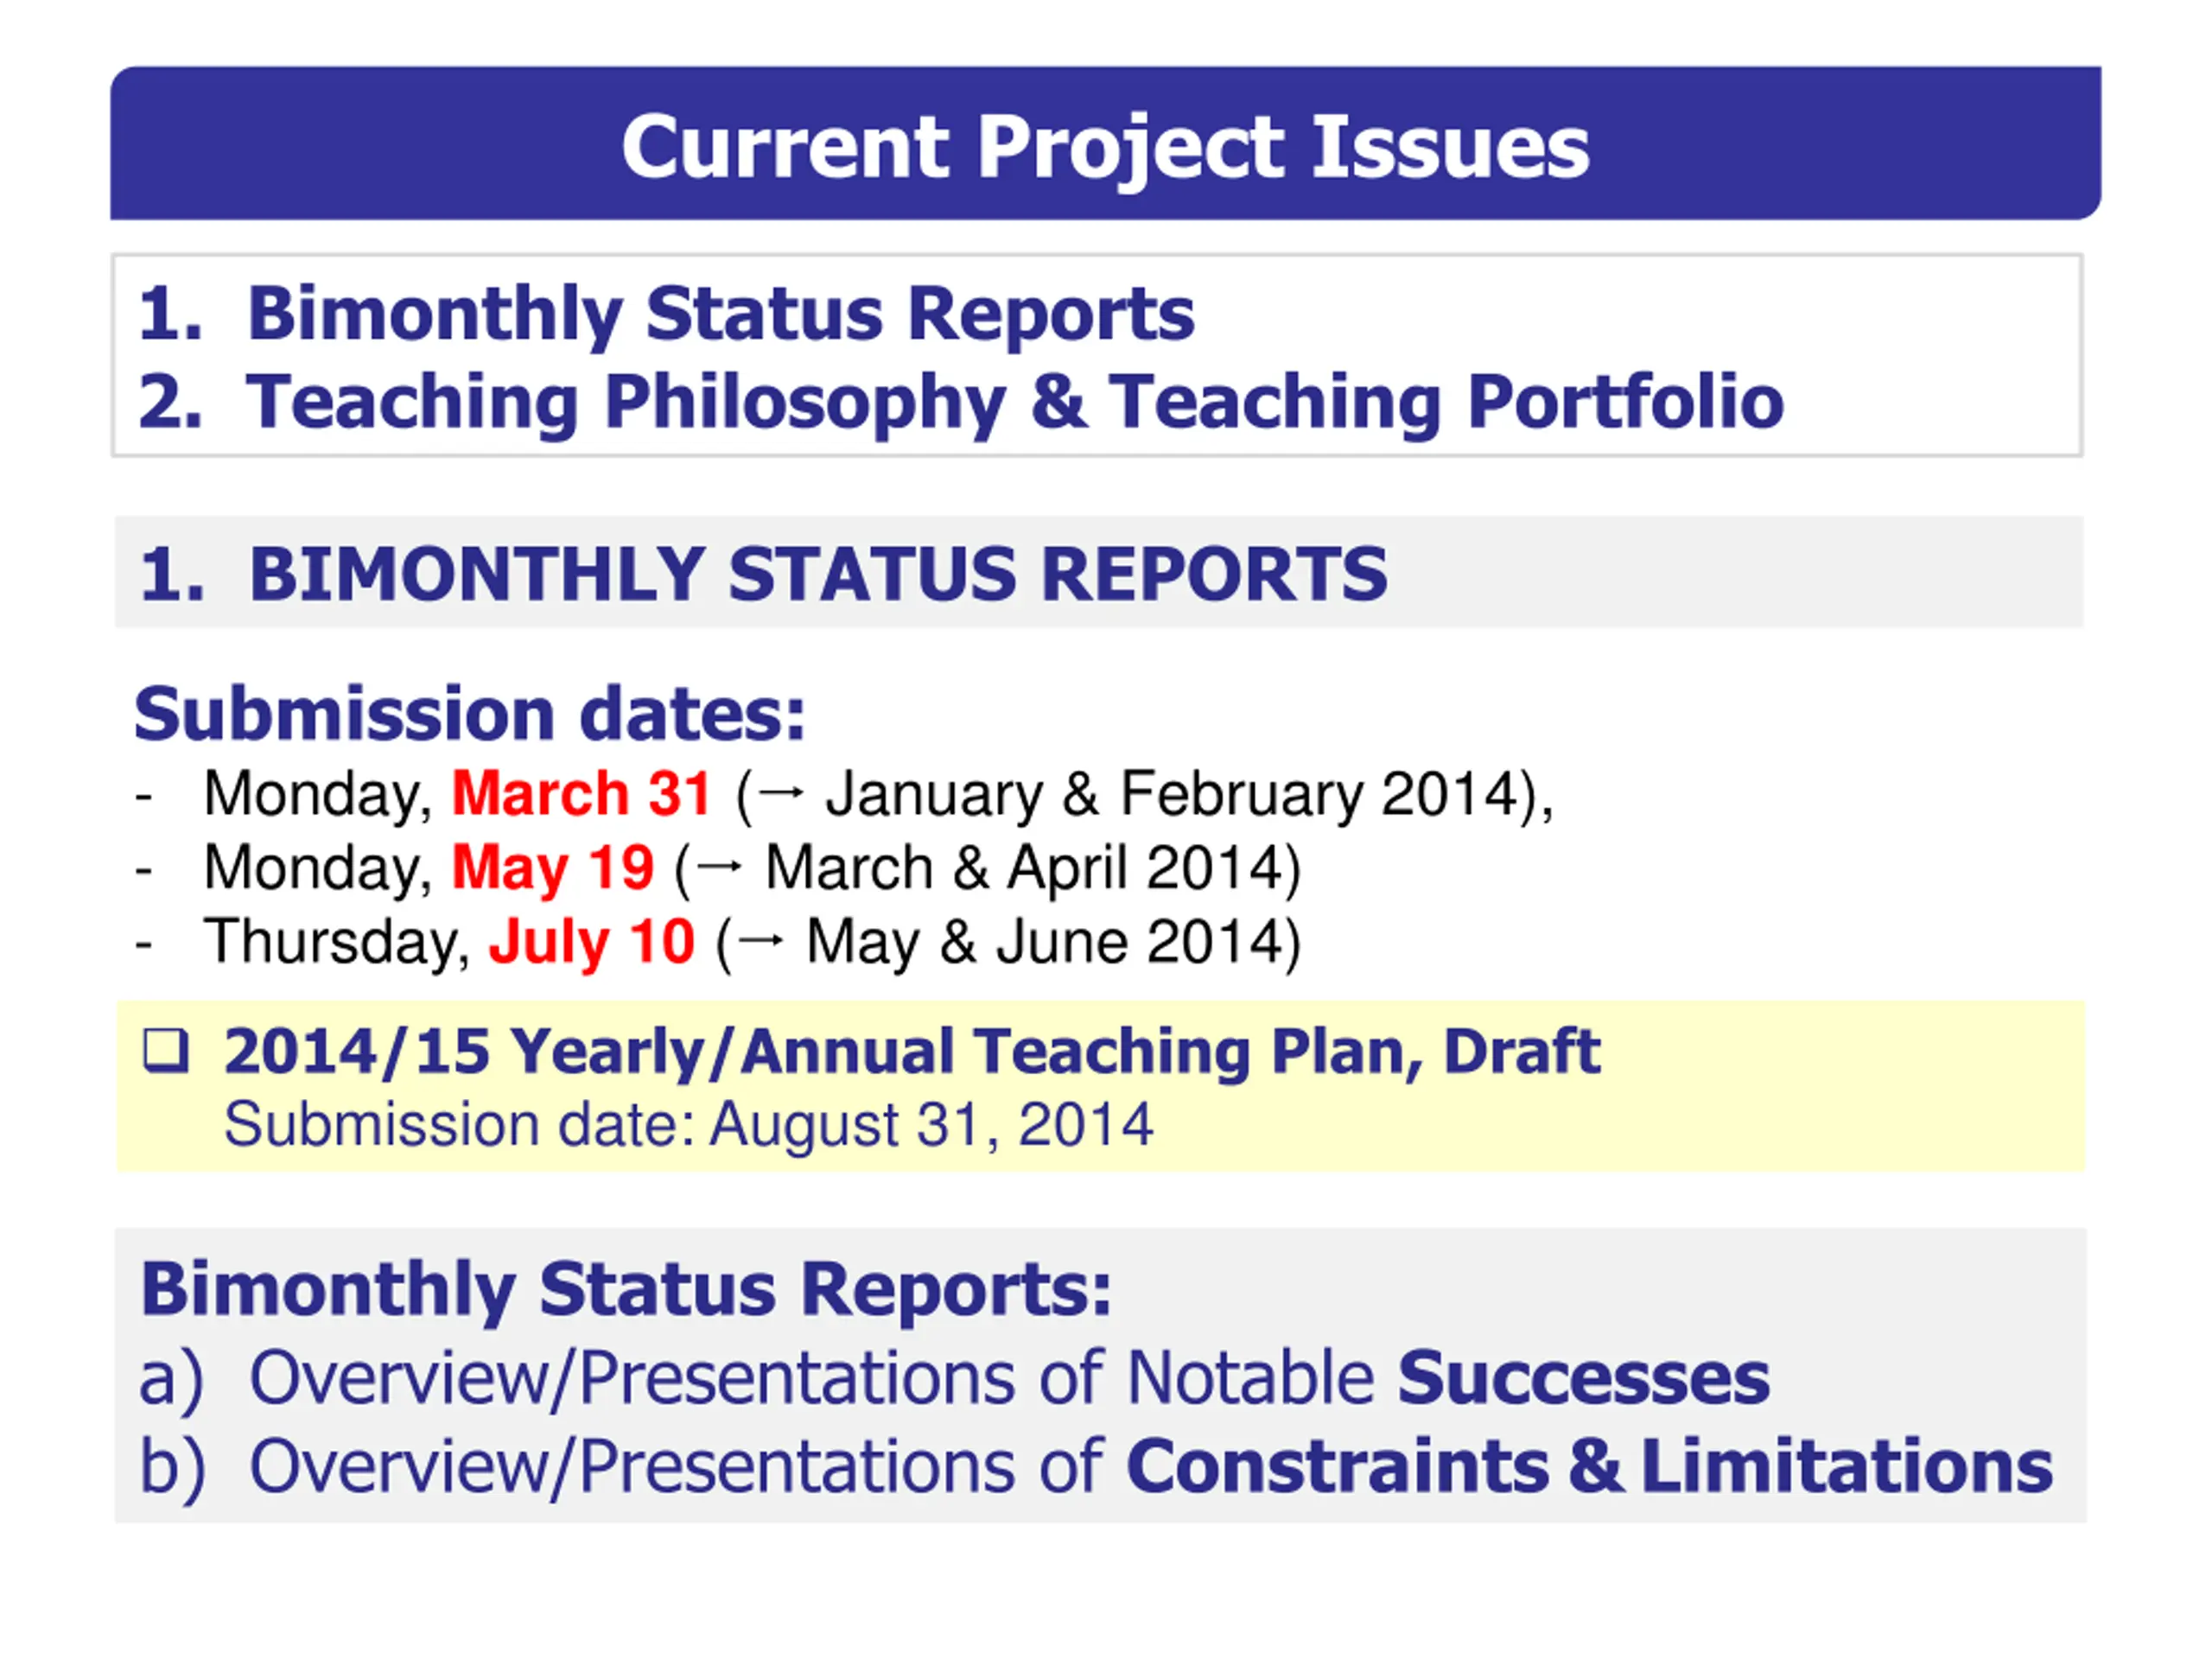
Task: Click the 2014/15 Yearly/Annual Teaching Plan heading
Action: [911, 1052]
